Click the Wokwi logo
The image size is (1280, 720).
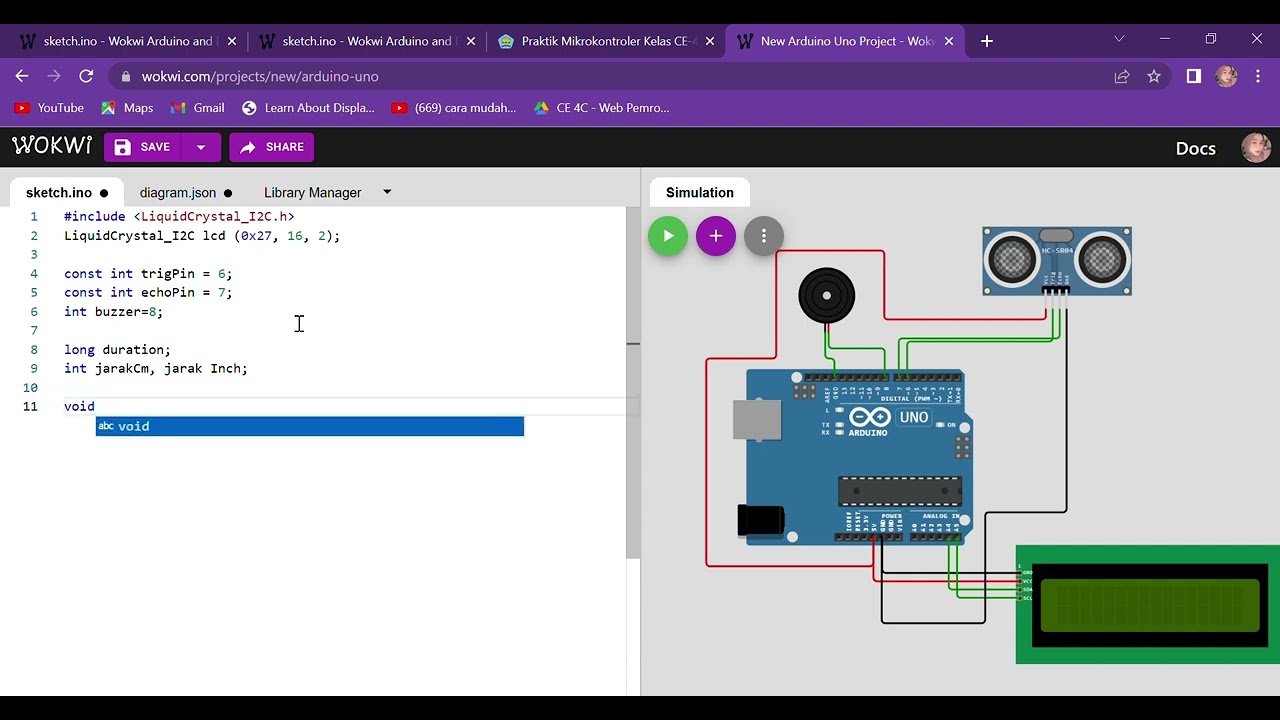click(52, 146)
